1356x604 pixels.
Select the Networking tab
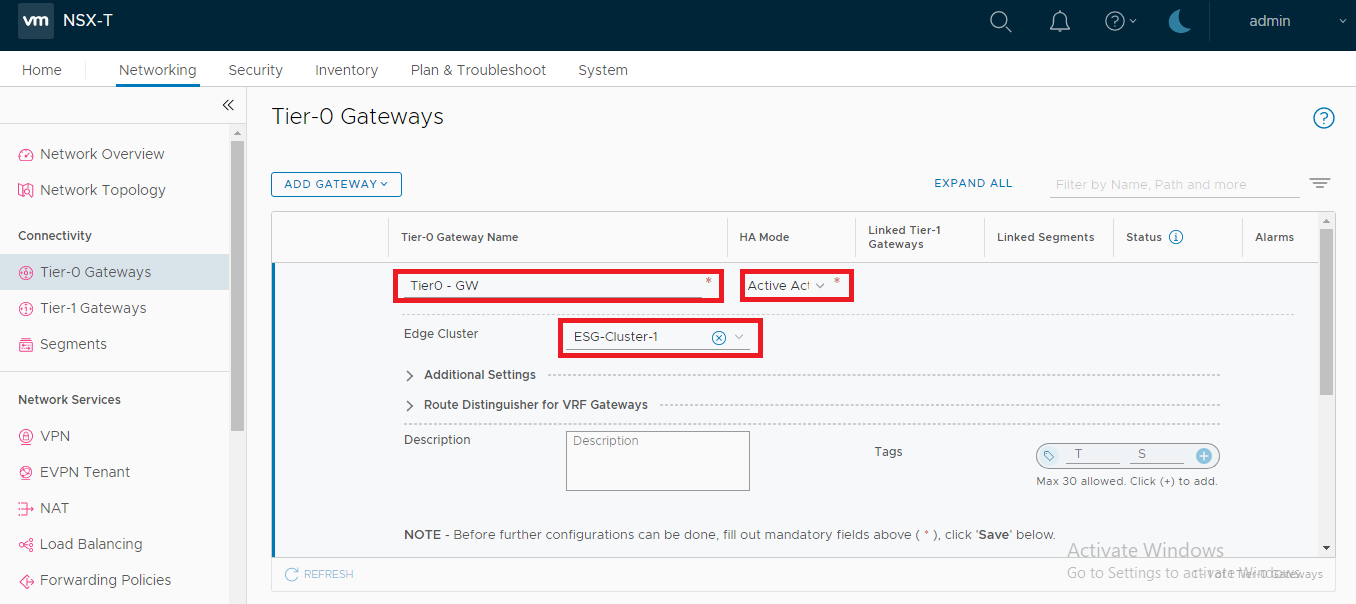[x=157, y=70]
